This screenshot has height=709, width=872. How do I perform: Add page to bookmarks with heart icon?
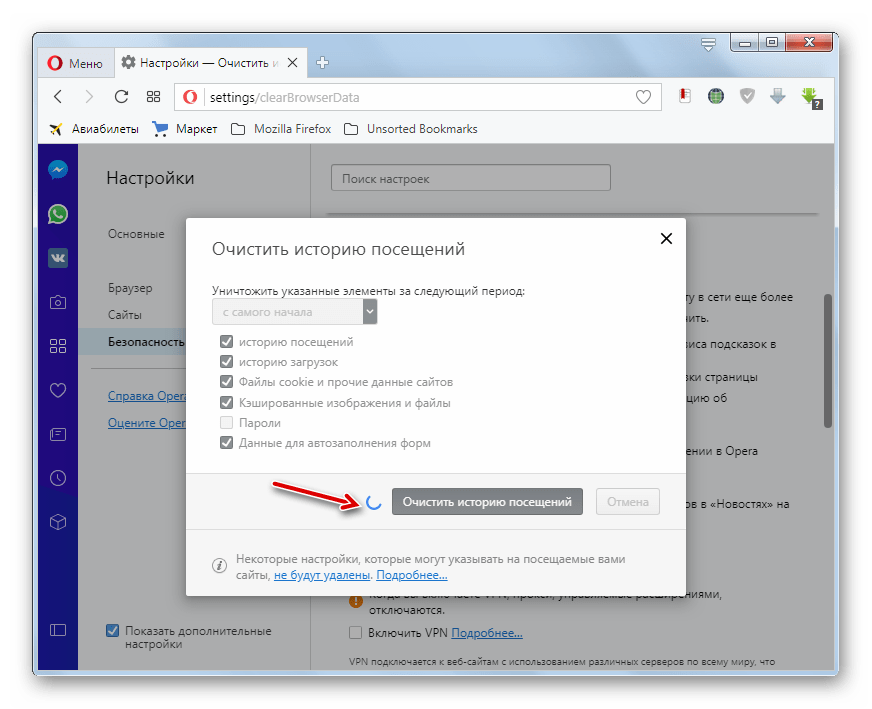point(643,97)
